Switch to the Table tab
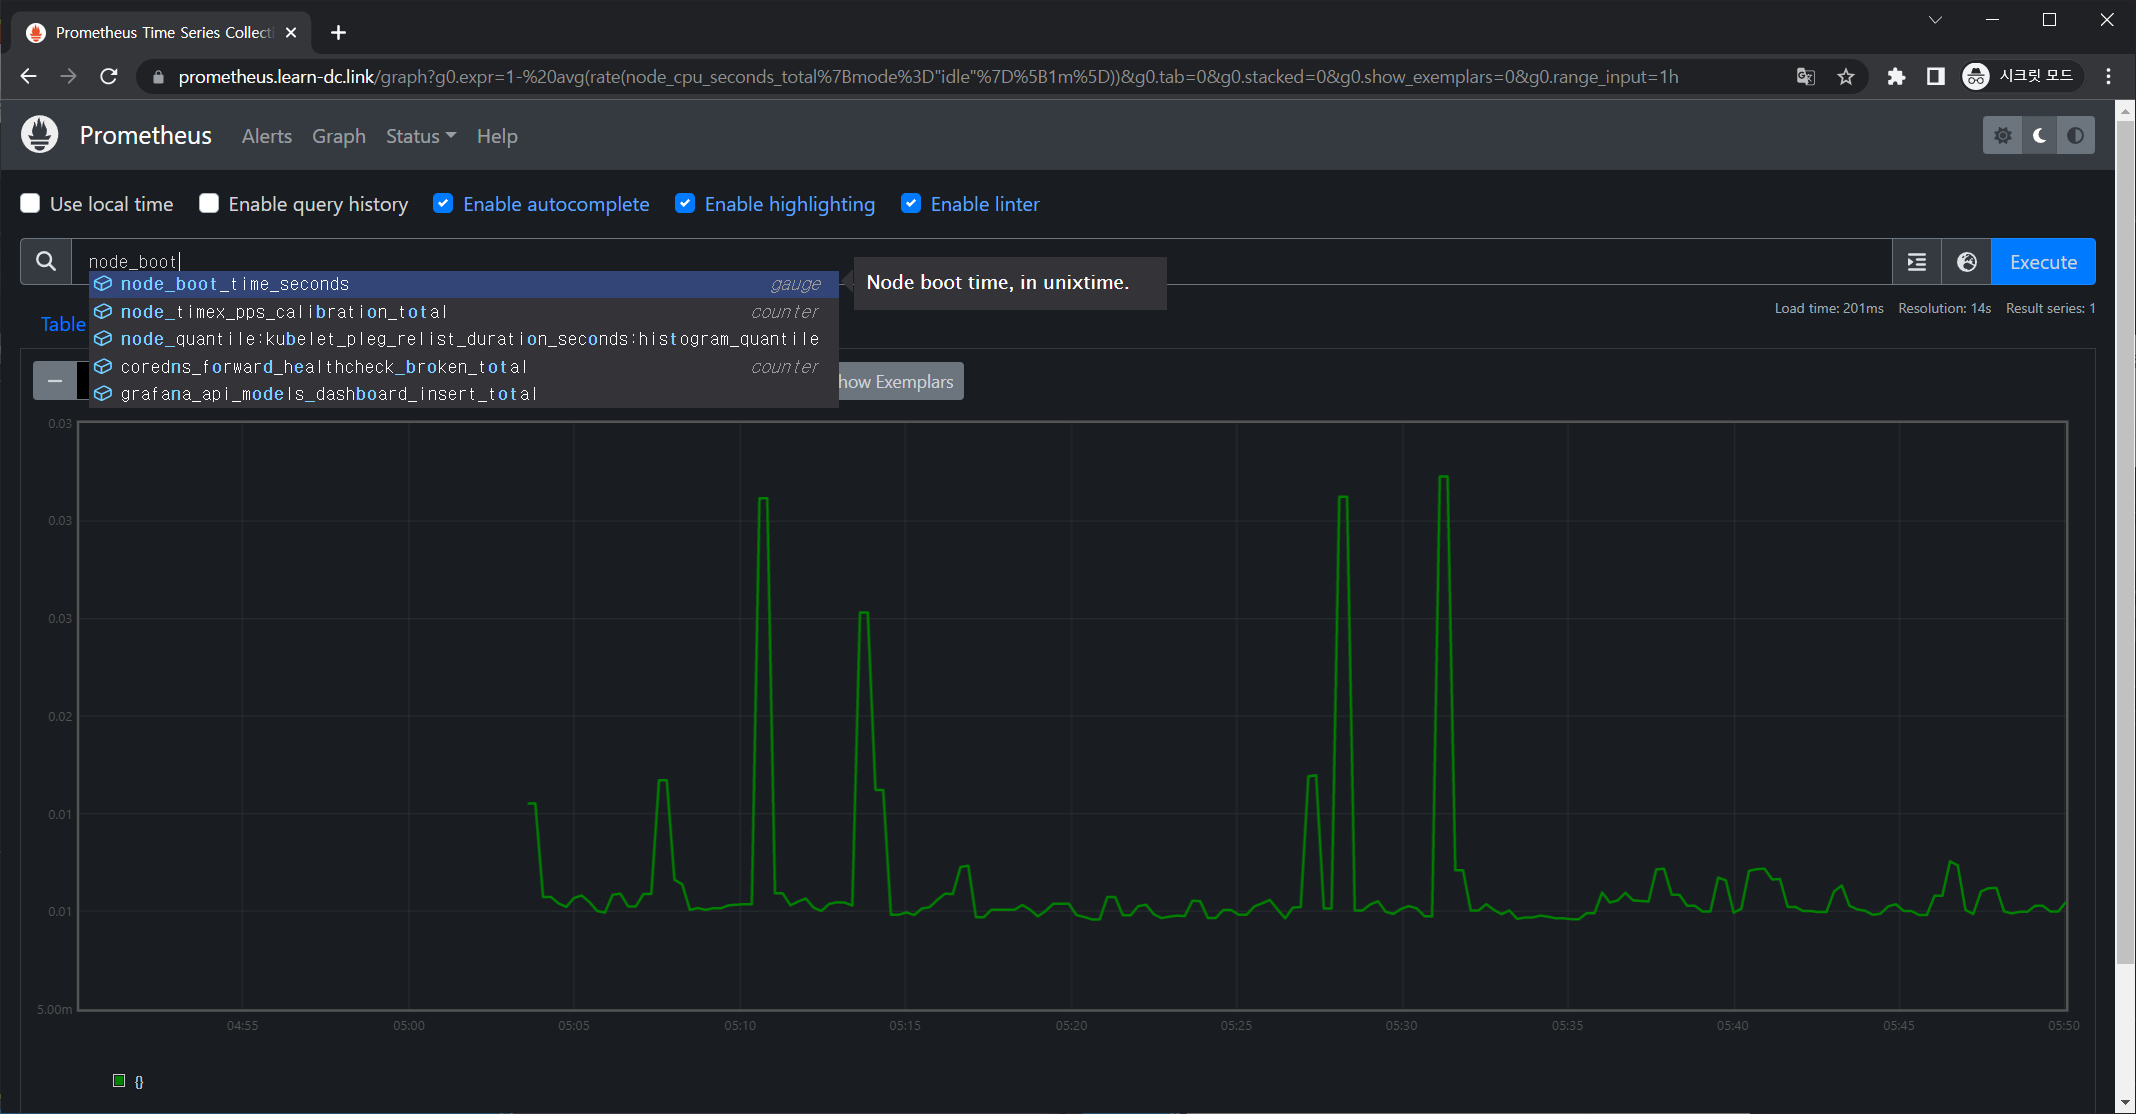The width and height of the screenshot is (2136, 1114). pyautogui.click(x=62, y=324)
